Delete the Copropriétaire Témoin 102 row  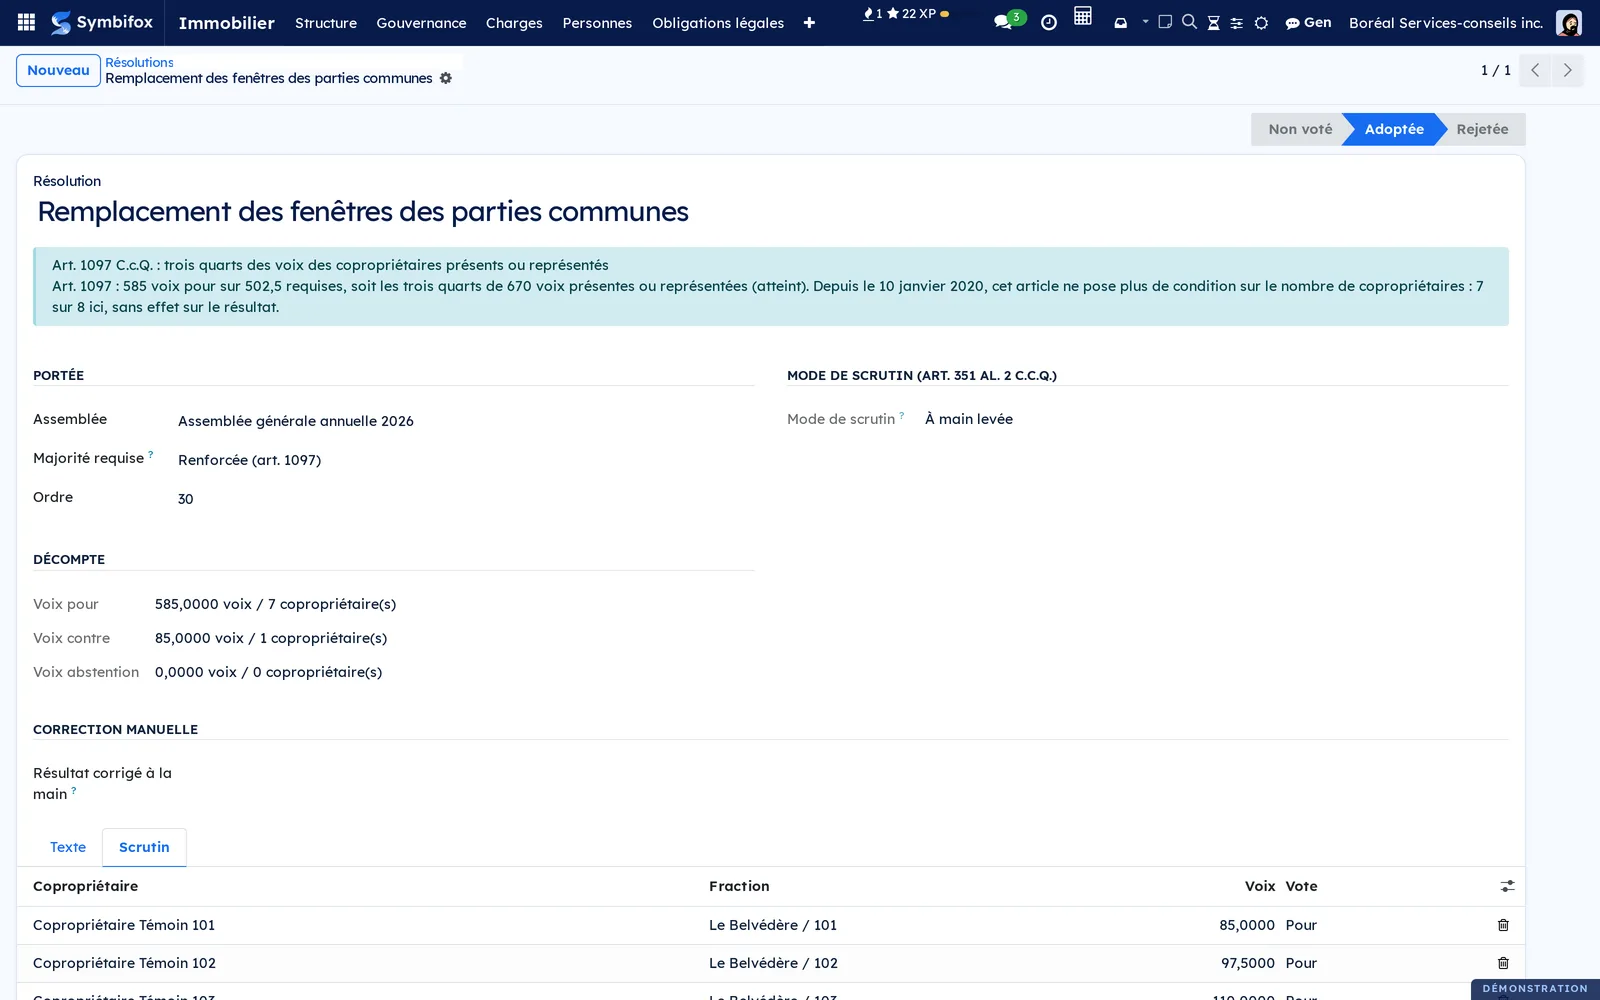[1503, 963]
